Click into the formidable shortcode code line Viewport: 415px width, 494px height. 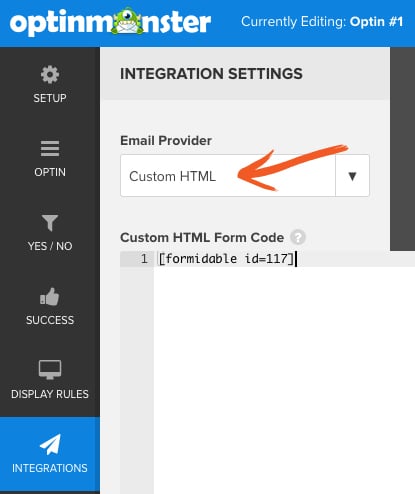(x=226, y=259)
